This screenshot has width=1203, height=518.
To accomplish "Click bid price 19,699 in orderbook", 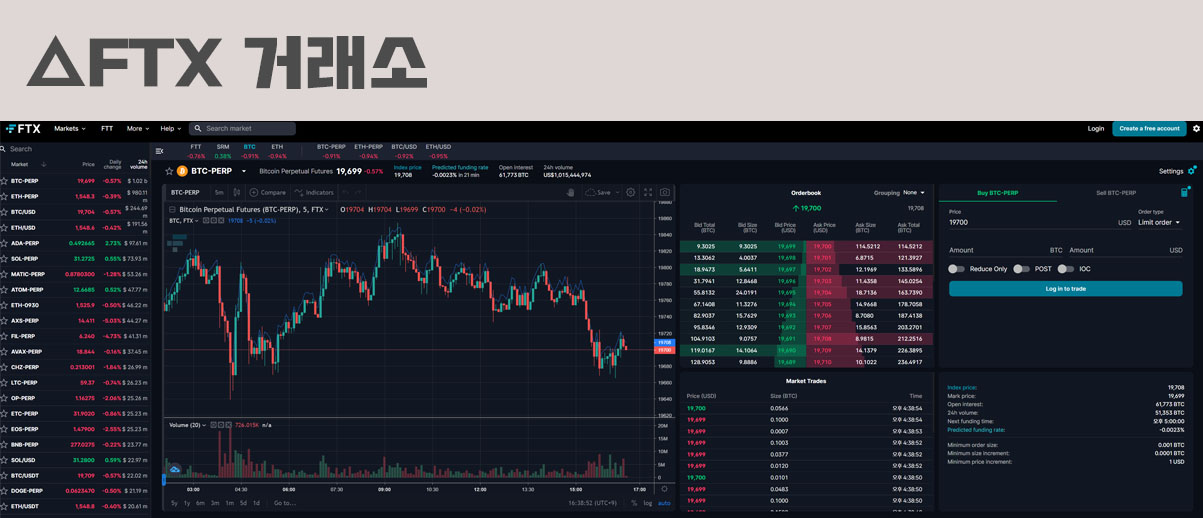I will [x=787, y=246].
